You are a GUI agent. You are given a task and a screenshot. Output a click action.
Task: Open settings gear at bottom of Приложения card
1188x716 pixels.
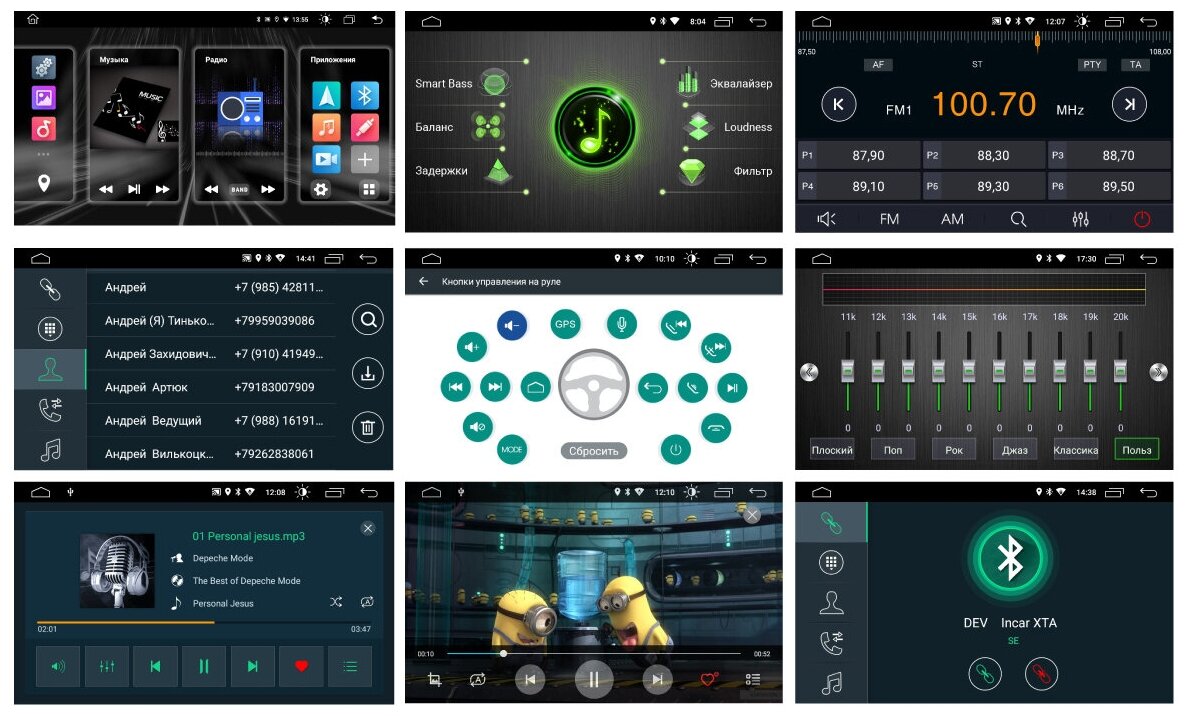point(320,189)
